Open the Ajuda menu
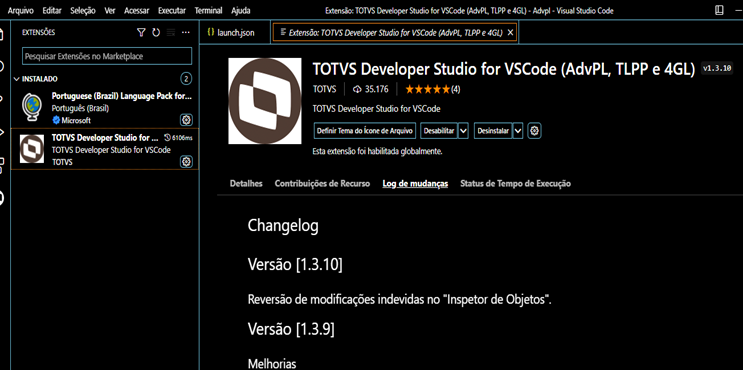Viewport: 743px width, 370px height. click(241, 10)
